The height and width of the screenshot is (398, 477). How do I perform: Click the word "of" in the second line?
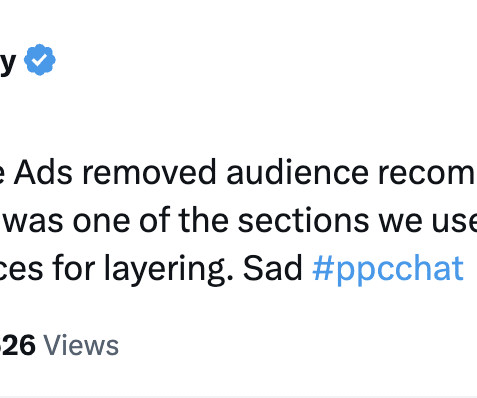(x=155, y=220)
